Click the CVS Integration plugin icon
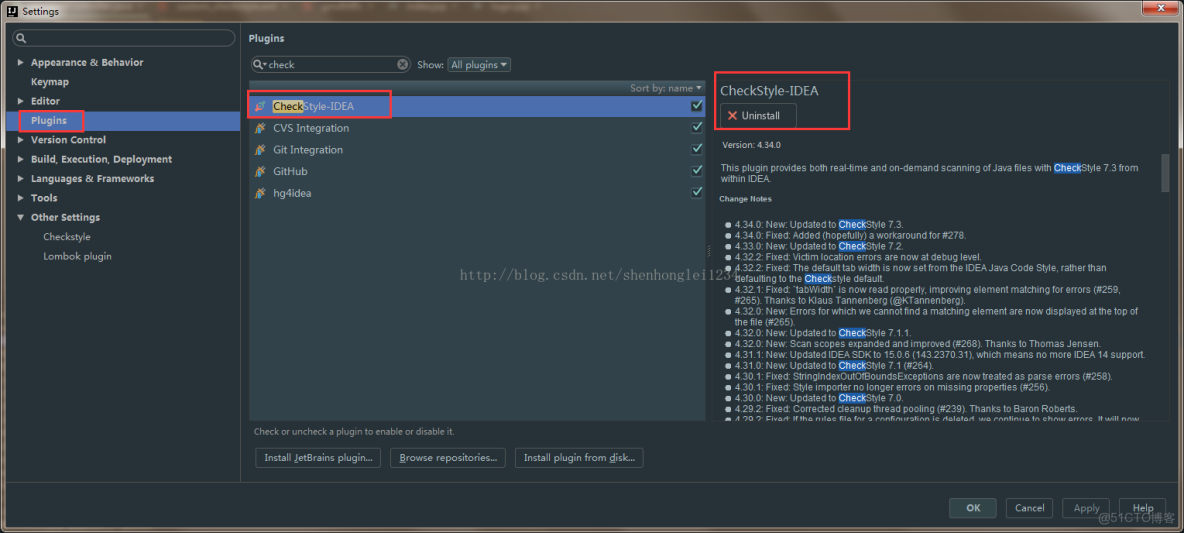The height and width of the screenshot is (533, 1184). 260,128
